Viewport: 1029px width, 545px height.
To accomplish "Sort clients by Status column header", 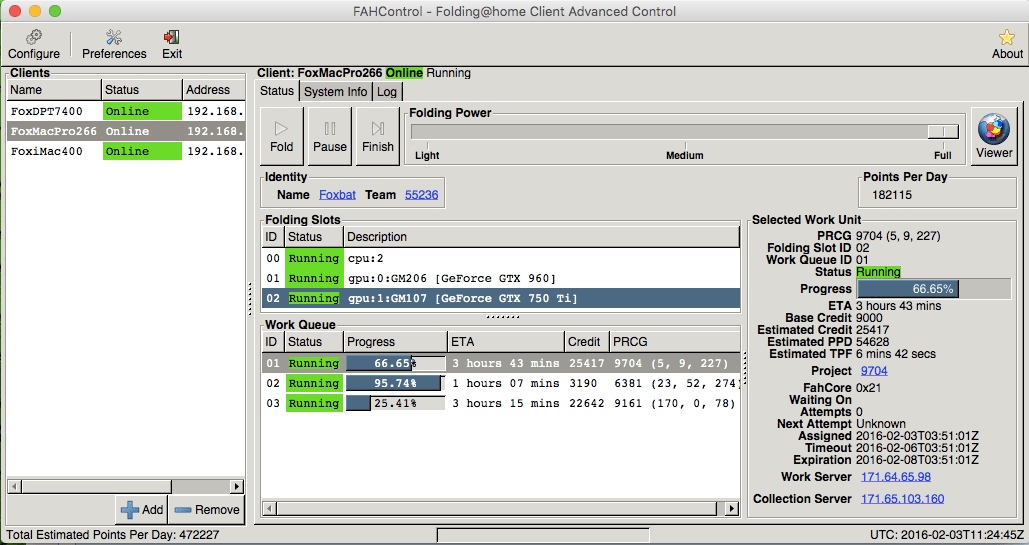I will tap(141, 89).
